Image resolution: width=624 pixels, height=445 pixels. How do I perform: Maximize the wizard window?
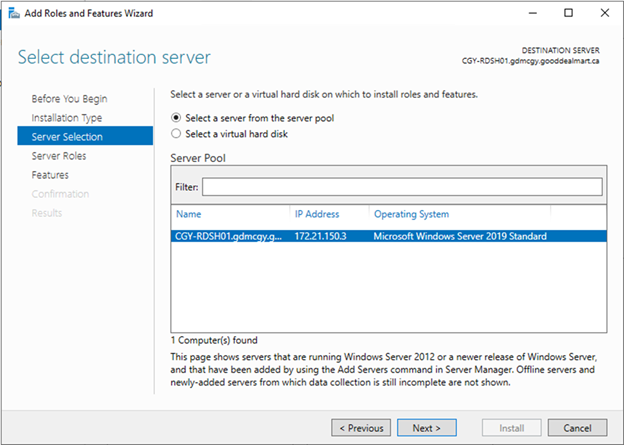(568, 13)
